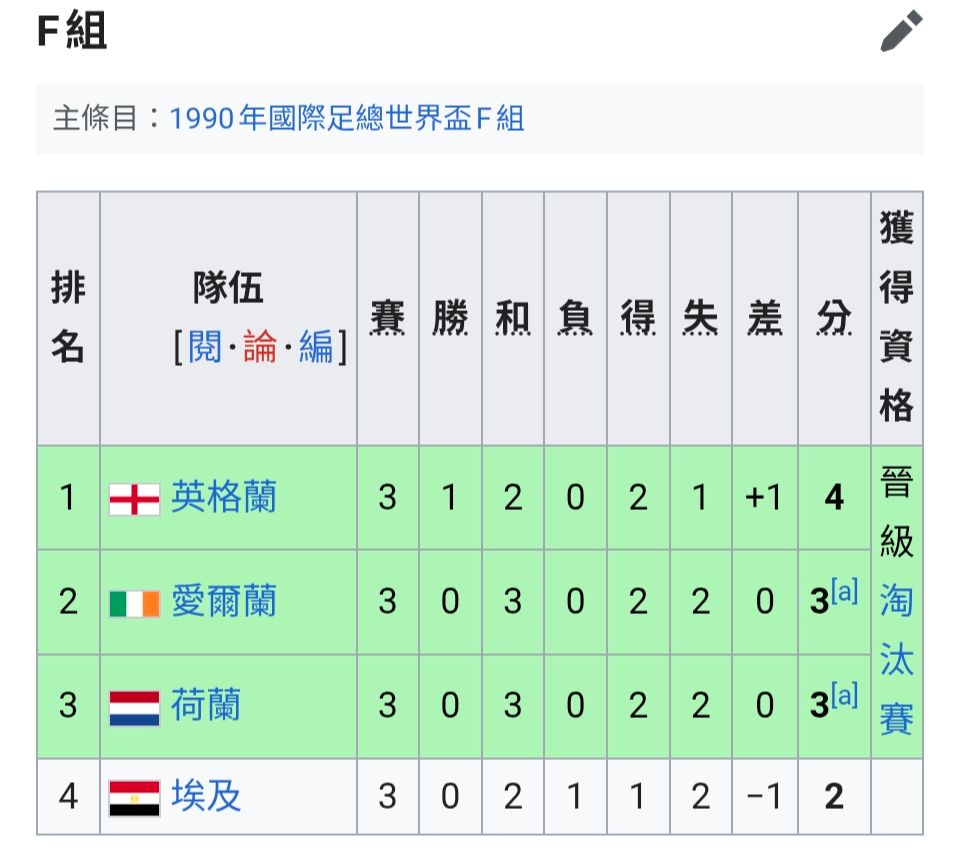The image size is (960, 850).
Task: Open footnote [a] in Ireland's points
Action: pyautogui.click(x=844, y=592)
